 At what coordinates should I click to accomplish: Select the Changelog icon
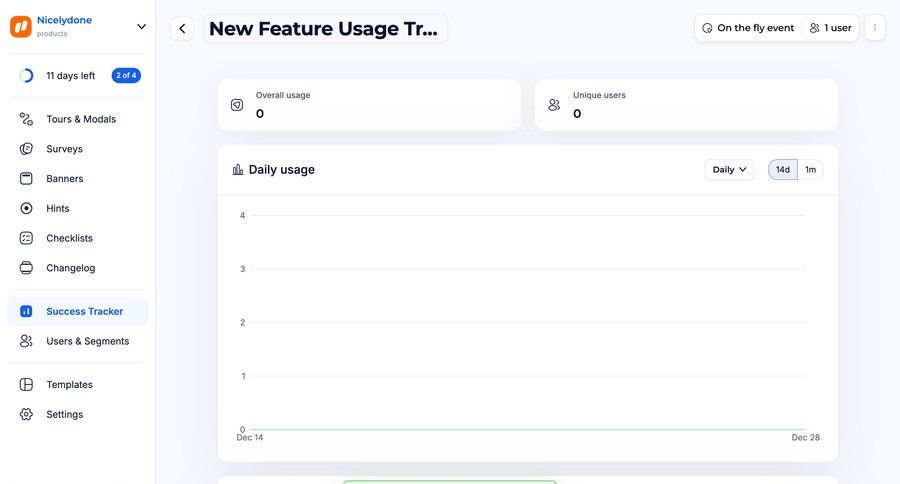26,268
